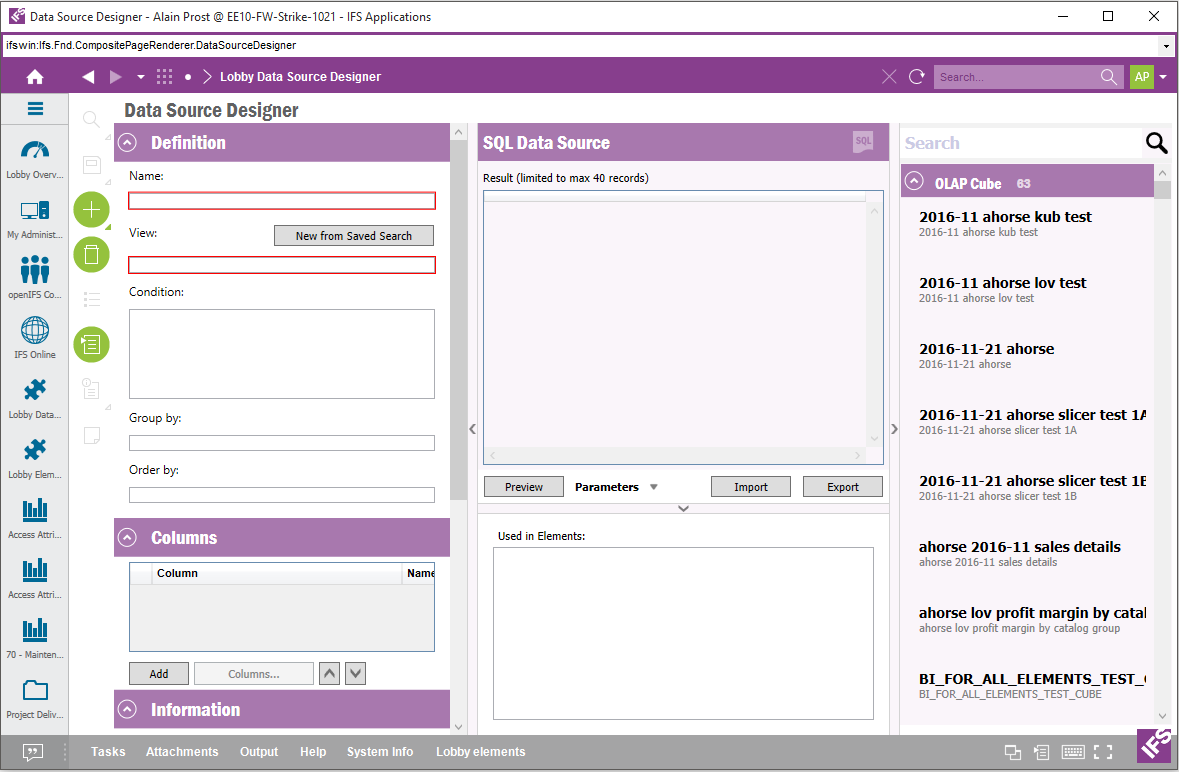Open Lobby Overview from the sidebar

pyautogui.click(x=35, y=160)
